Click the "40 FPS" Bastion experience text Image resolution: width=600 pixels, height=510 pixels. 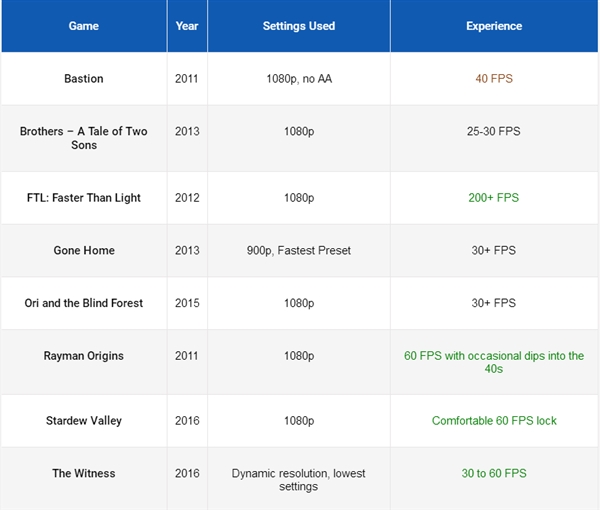tap(494, 79)
